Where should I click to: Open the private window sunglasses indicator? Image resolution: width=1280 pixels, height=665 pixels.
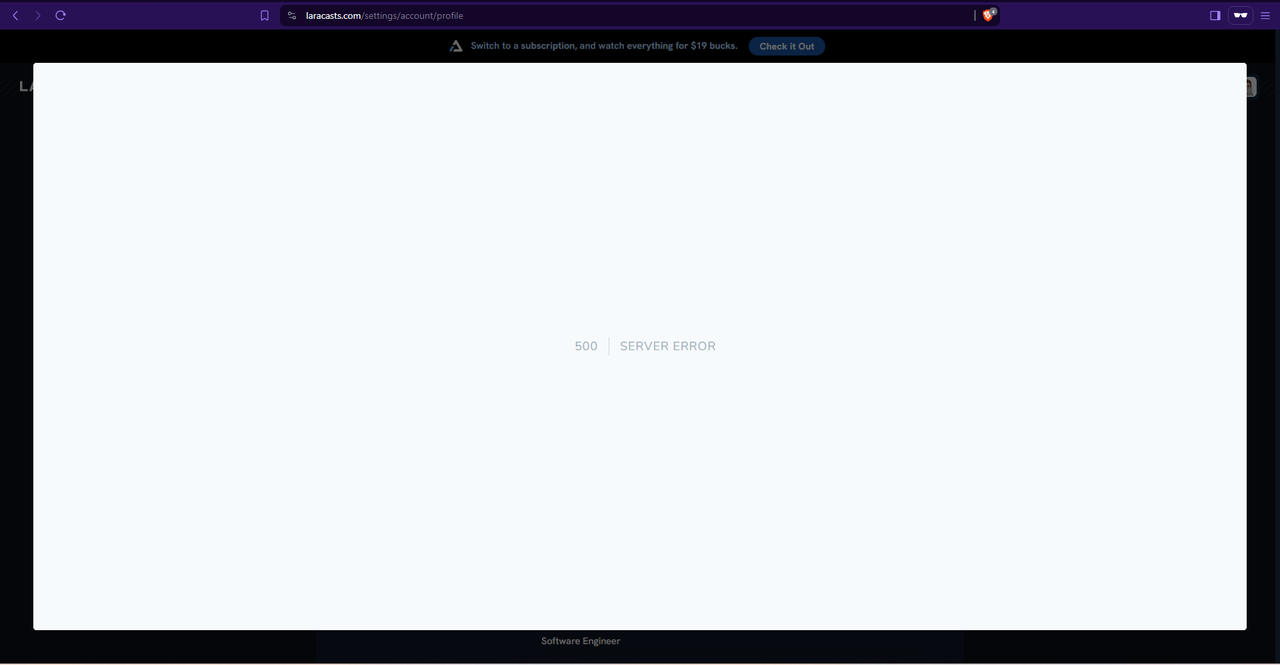(1241, 15)
